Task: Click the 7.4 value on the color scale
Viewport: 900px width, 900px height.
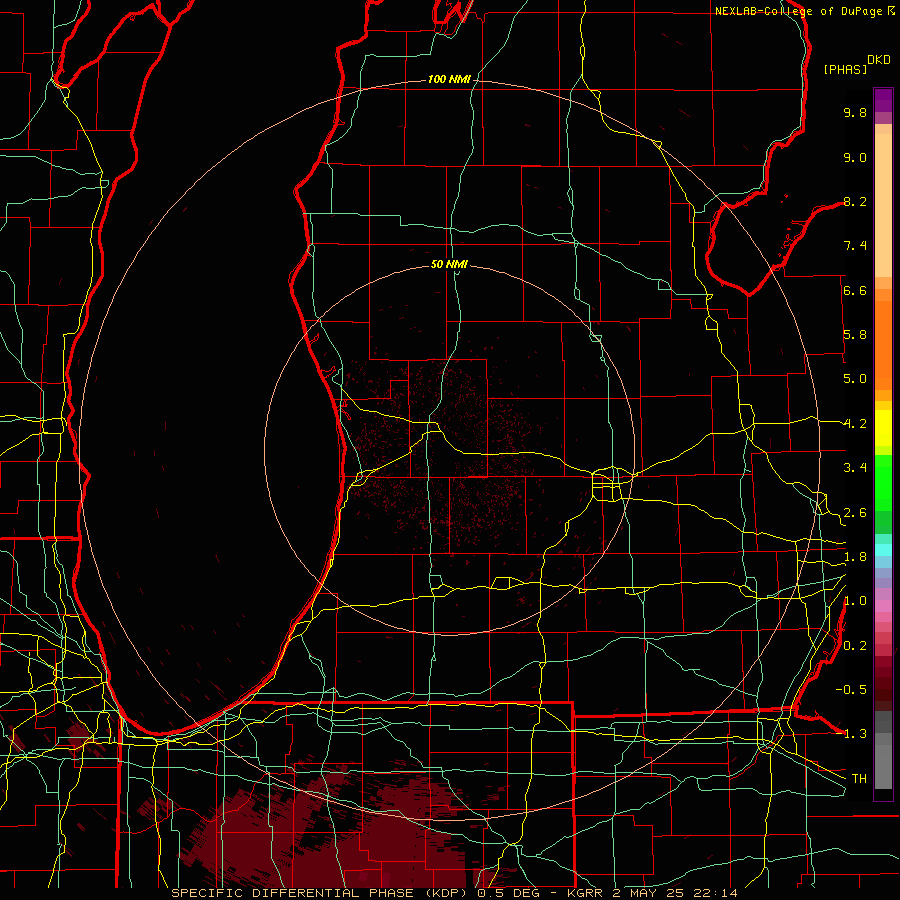Action: (855, 246)
